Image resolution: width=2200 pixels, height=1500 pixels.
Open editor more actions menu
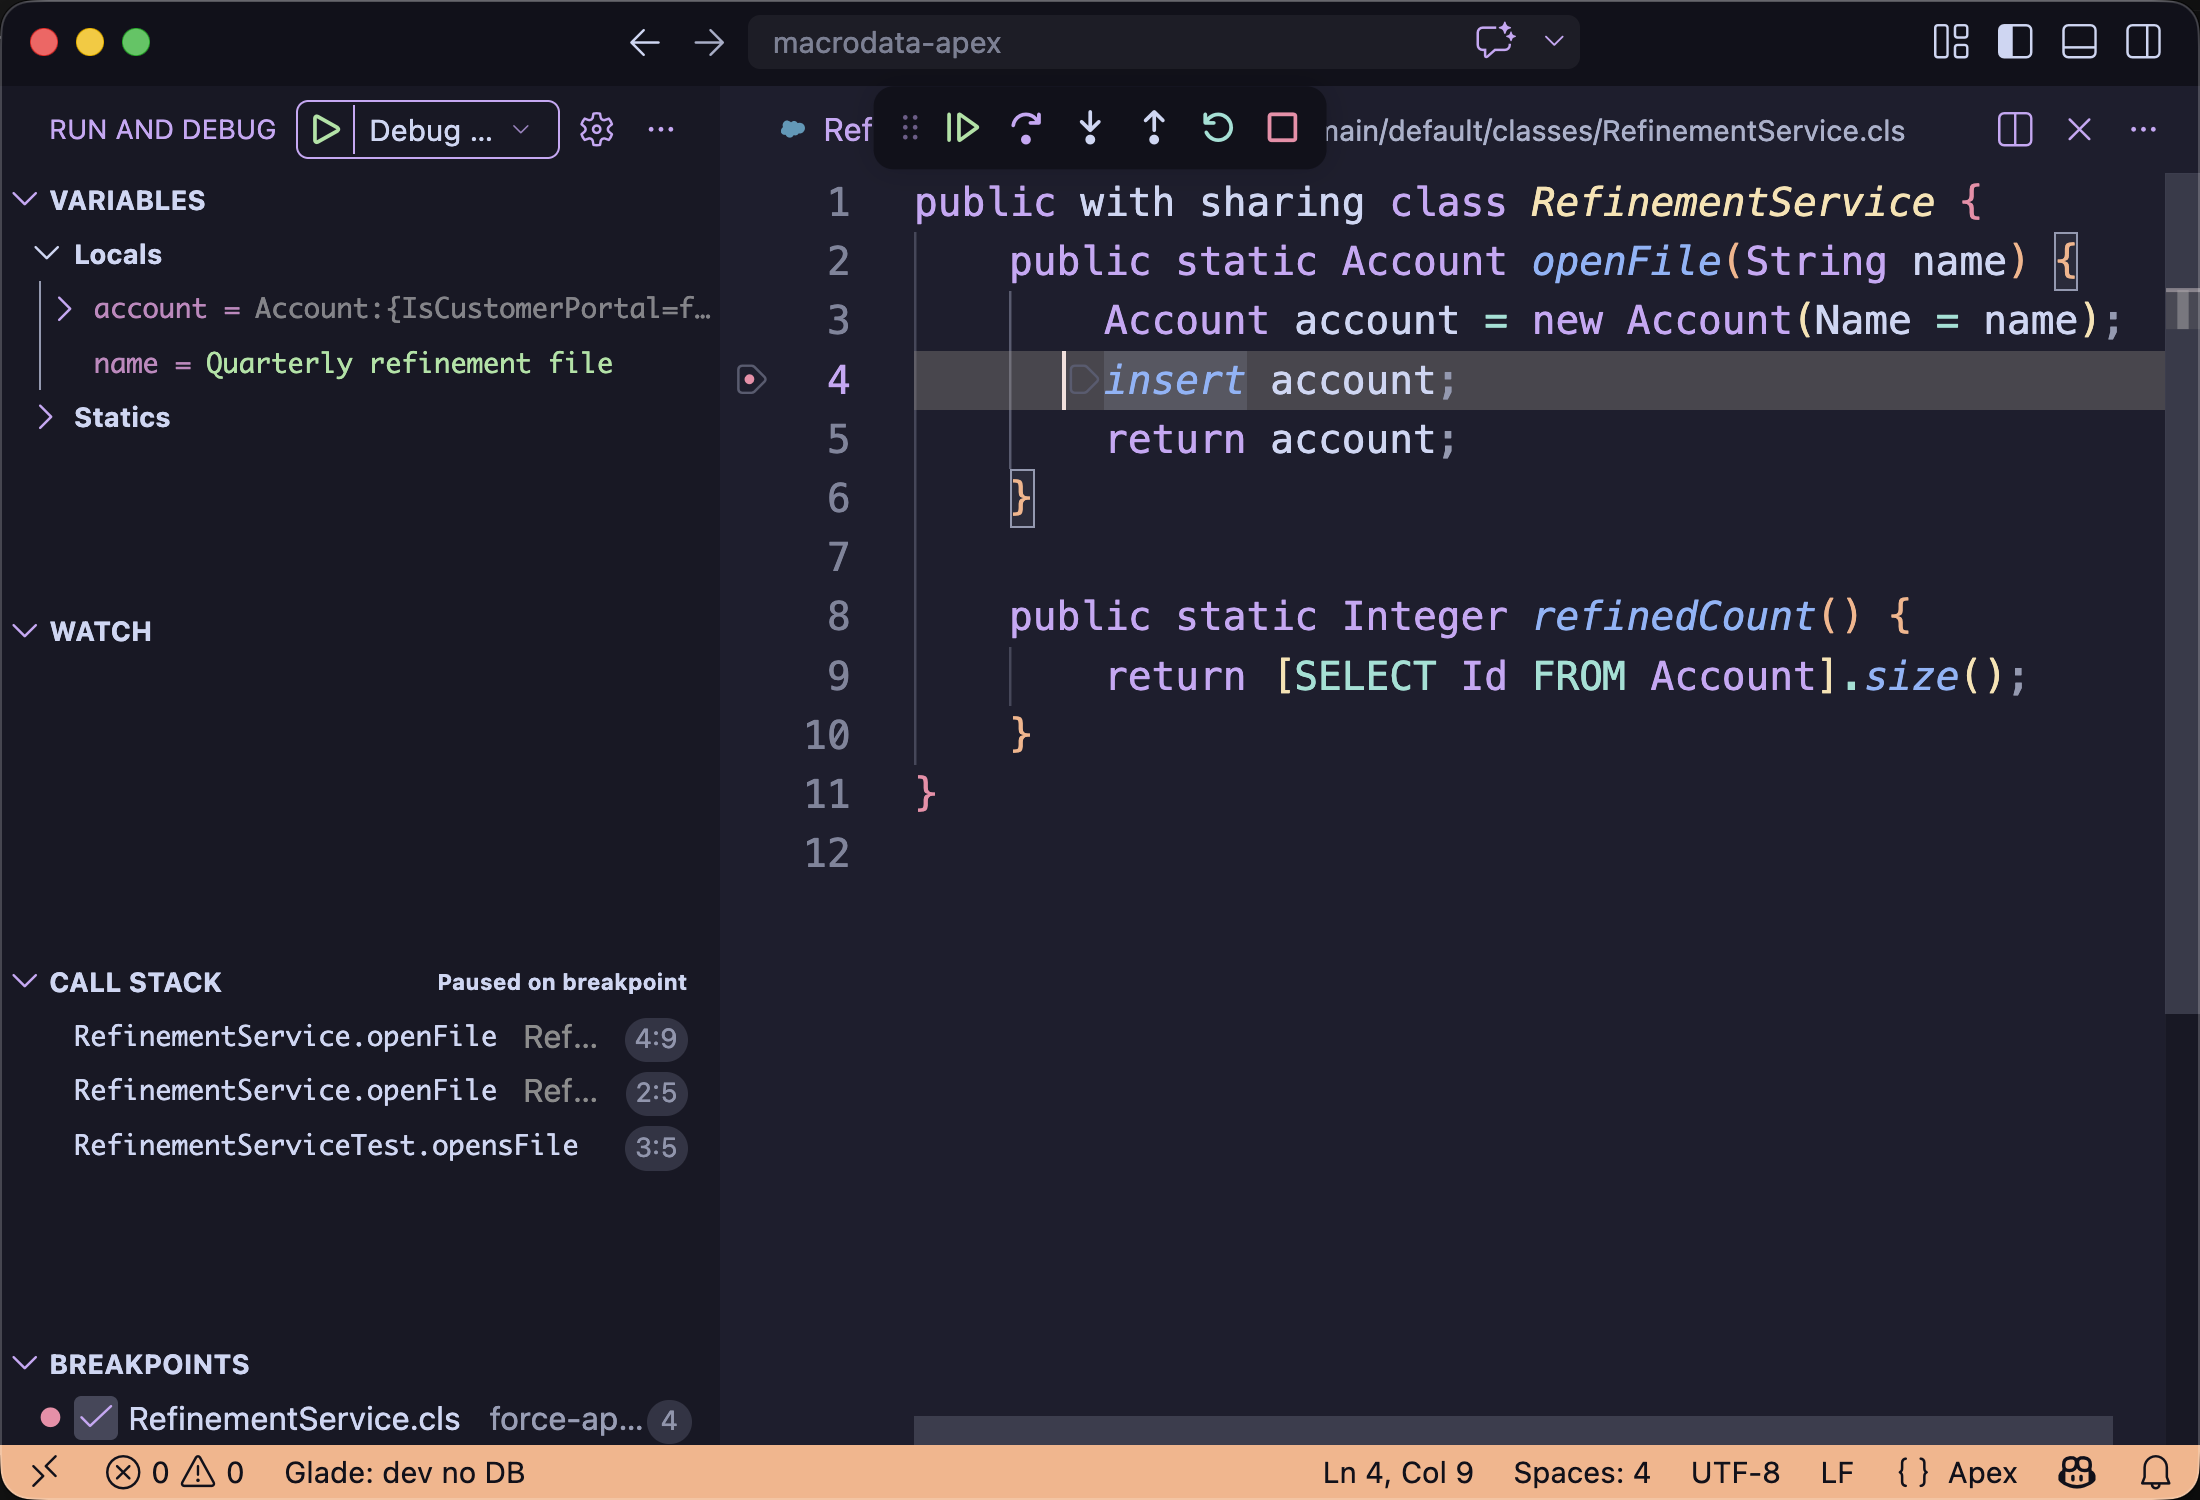(x=2143, y=130)
